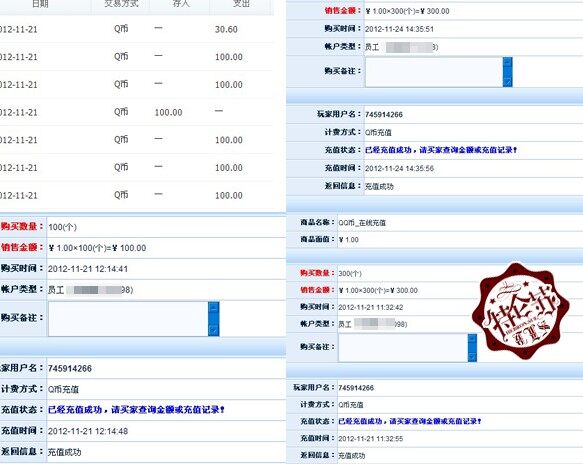Click blue 已经充值成功 status above 2012-11-21 11:32:55
Image resolution: width=583 pixels, height=464 pixels.
(x=410, y=422)
